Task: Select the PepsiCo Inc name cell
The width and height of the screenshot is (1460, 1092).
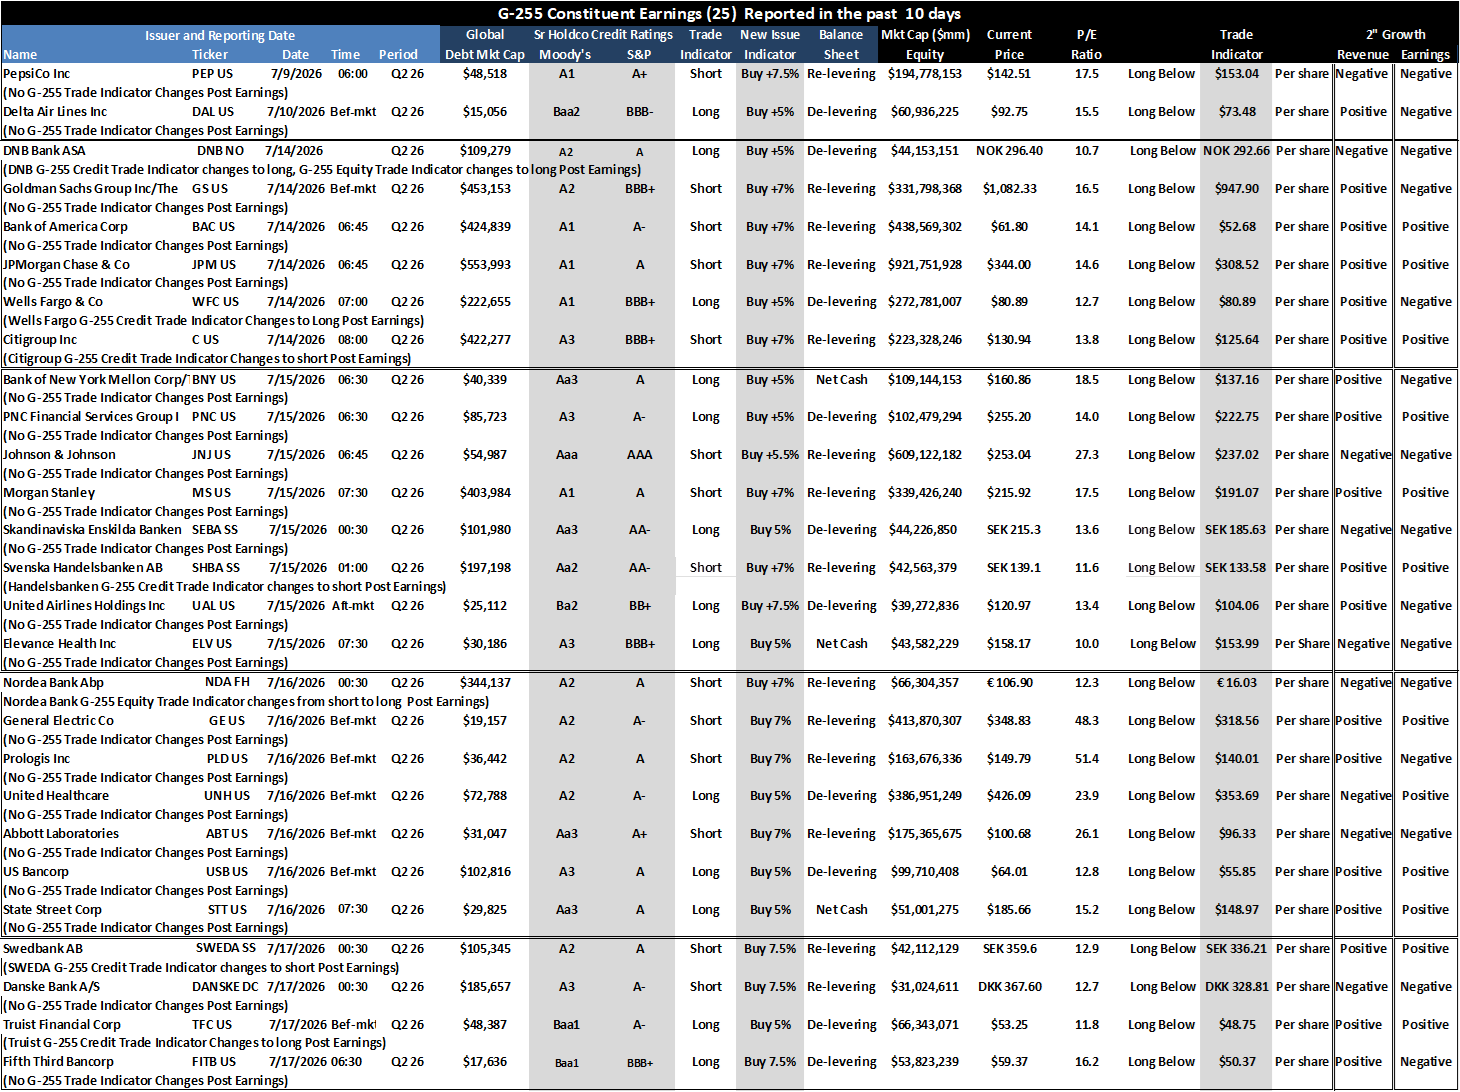Action: tap(37, 74)
